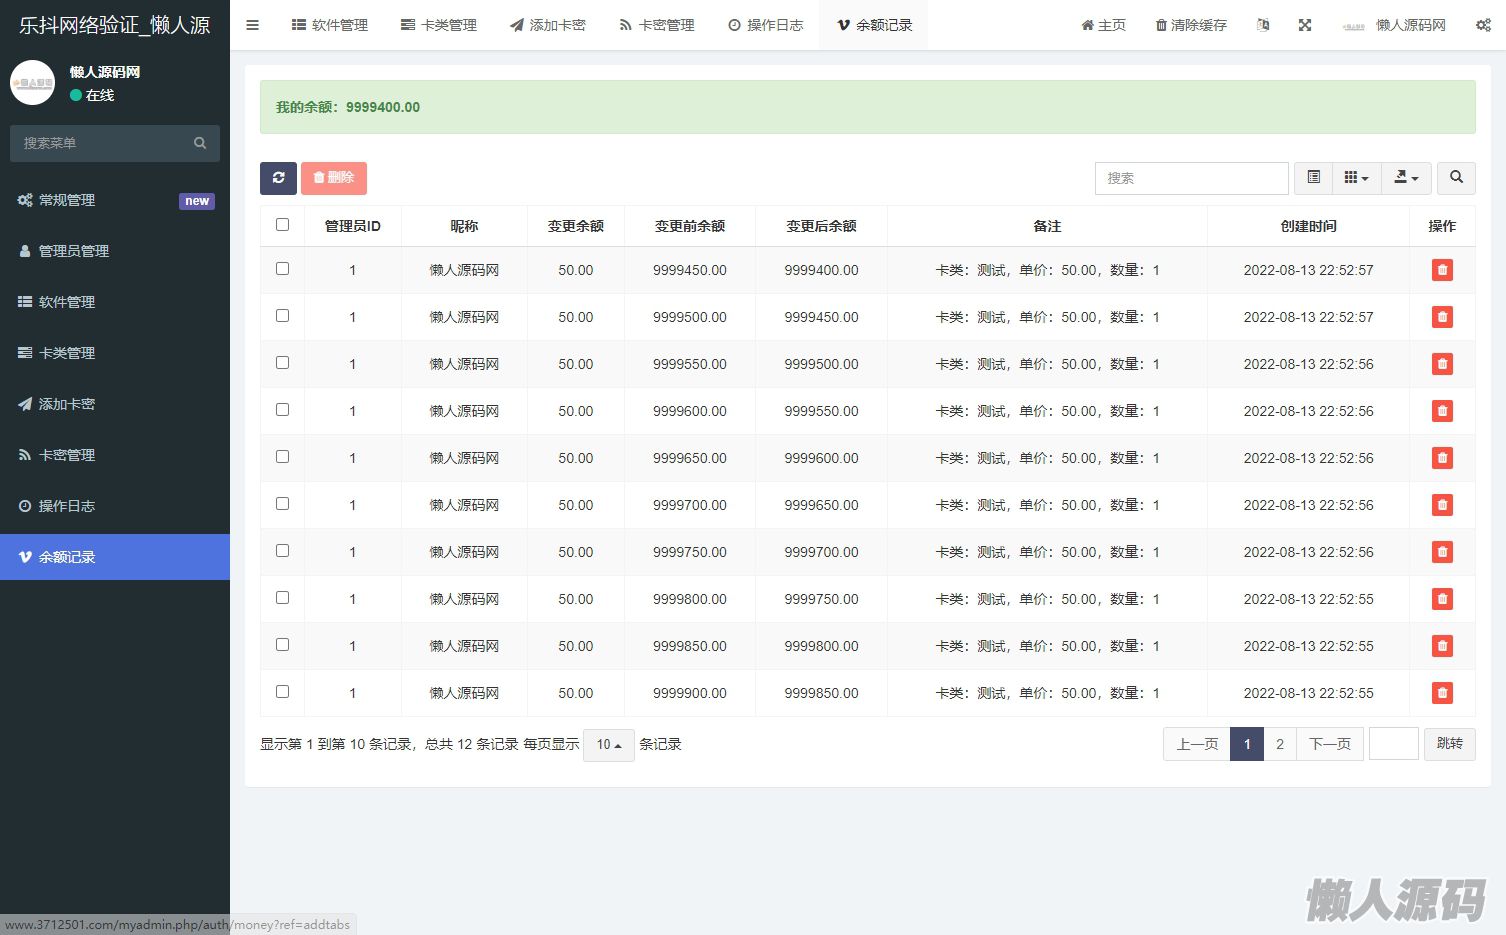This screenshot has width=1506, height=935.
Task: Open the export data dropdown
Action: (x=1406, y=178)
